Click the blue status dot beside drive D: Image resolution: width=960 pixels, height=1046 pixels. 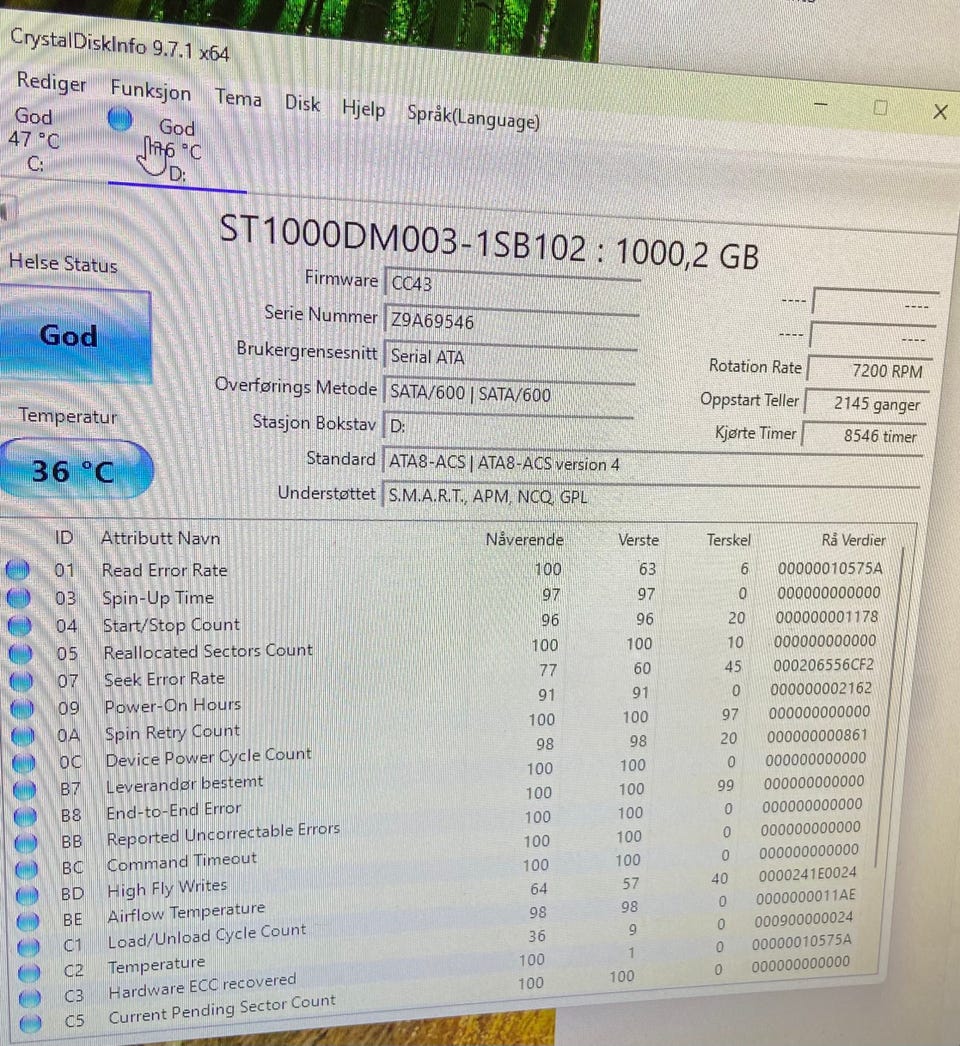[x=120, y=119]
